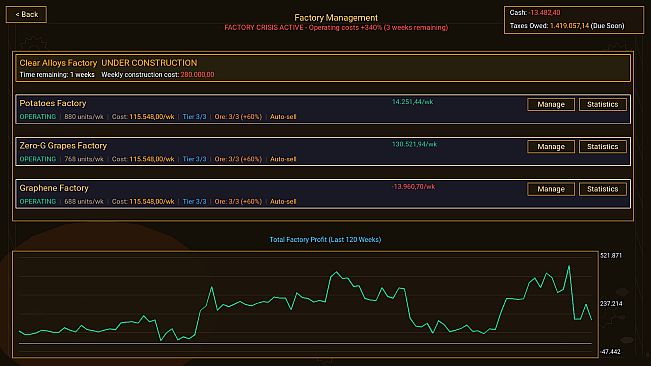The width and height of the screenshot is (651, 366).
Task: View Statistics for Potatoes Factory
Action: coord(602,105)
